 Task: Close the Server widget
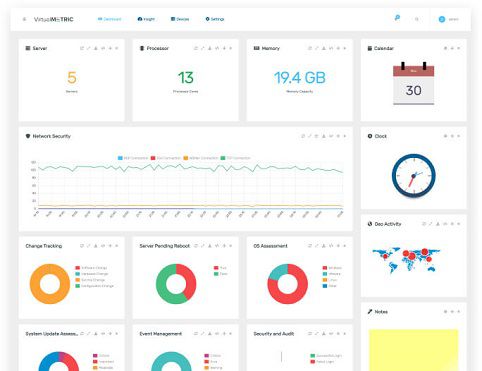click(x=117, y=48)
